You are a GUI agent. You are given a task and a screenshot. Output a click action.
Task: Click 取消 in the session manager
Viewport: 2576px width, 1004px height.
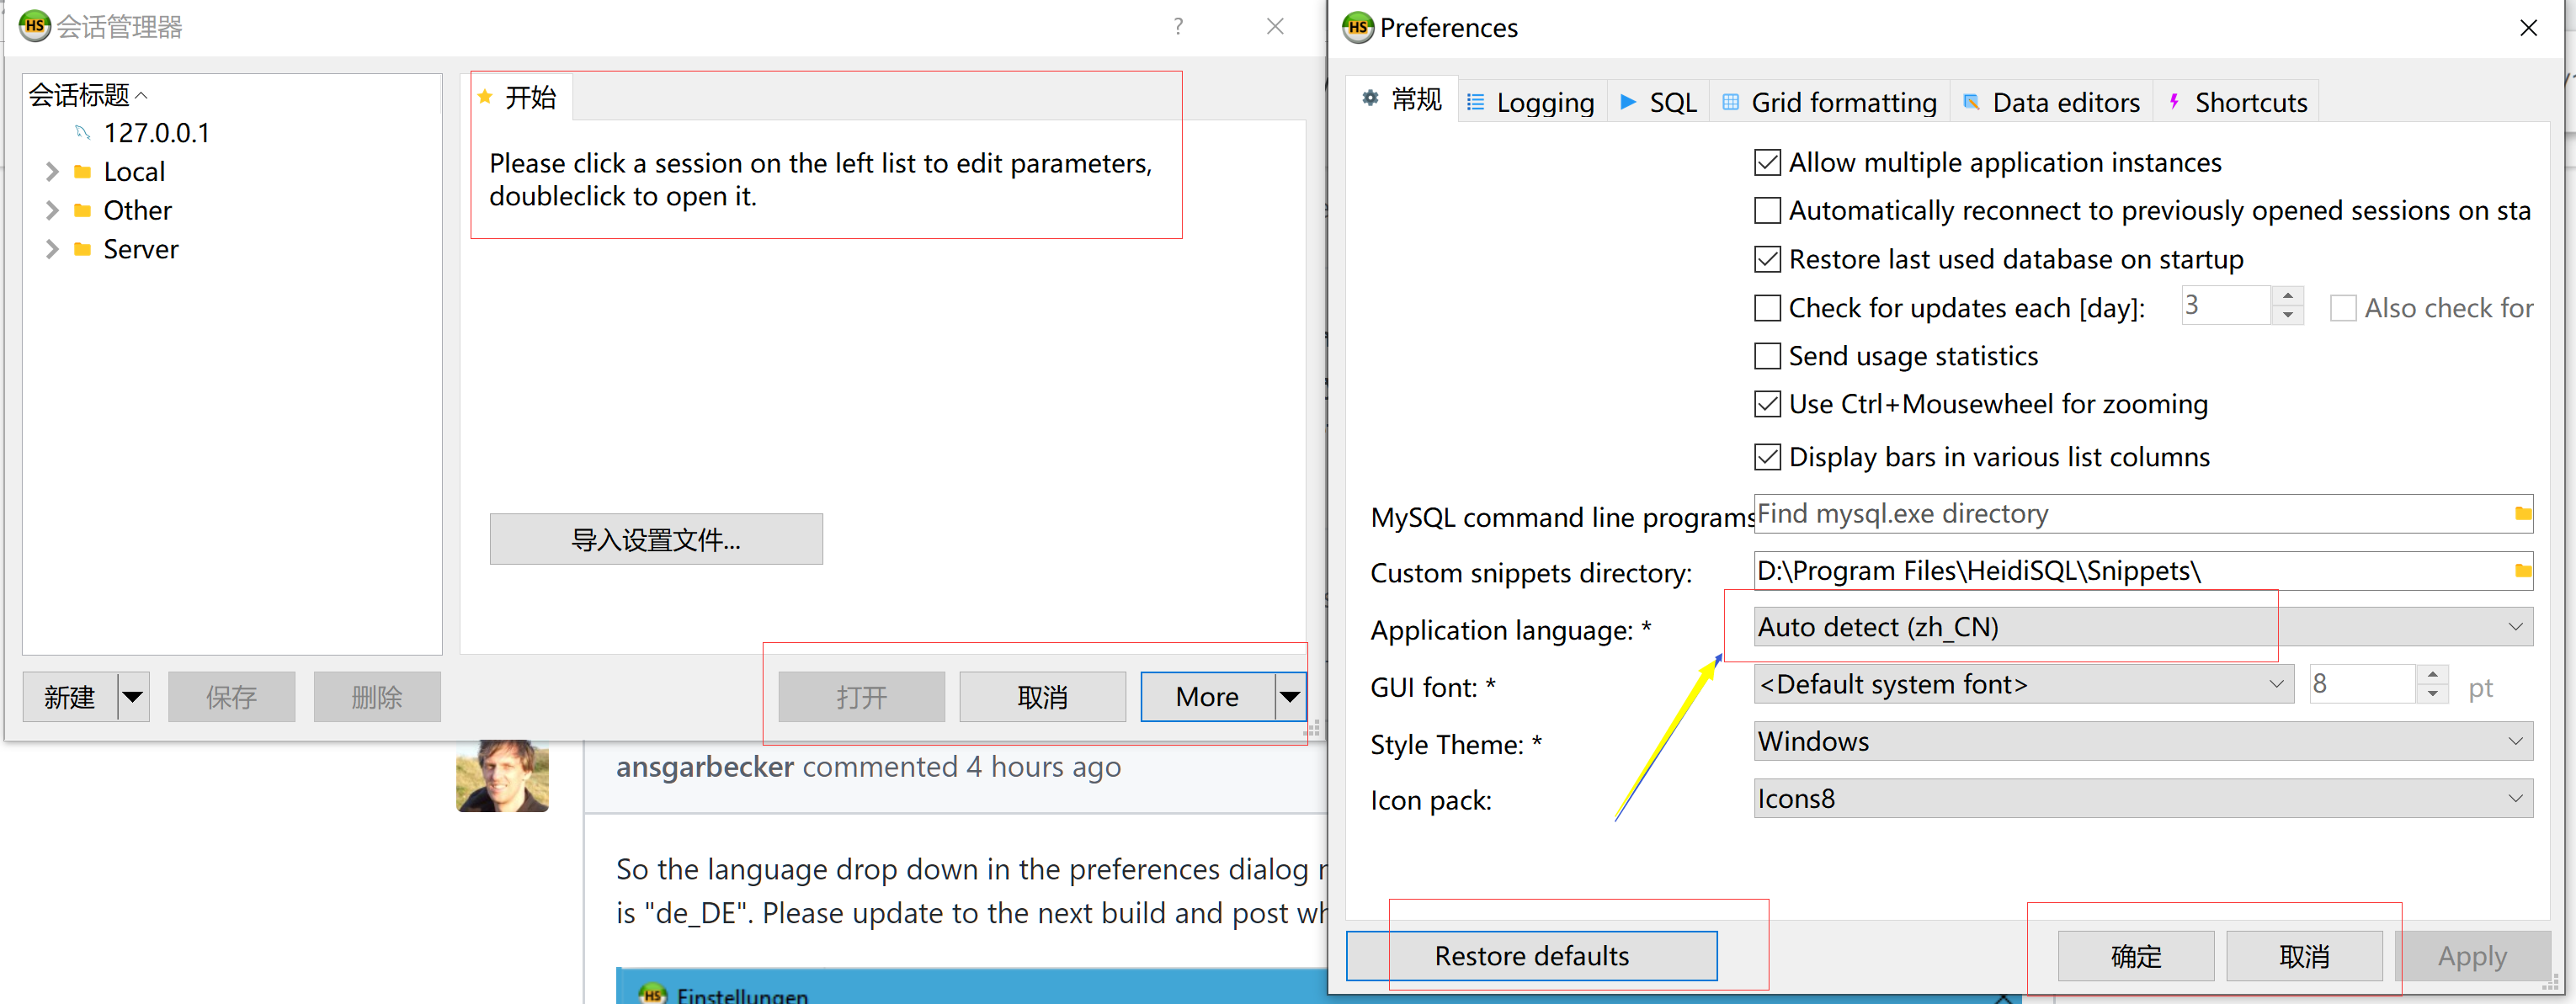(x=1042, y=697)
